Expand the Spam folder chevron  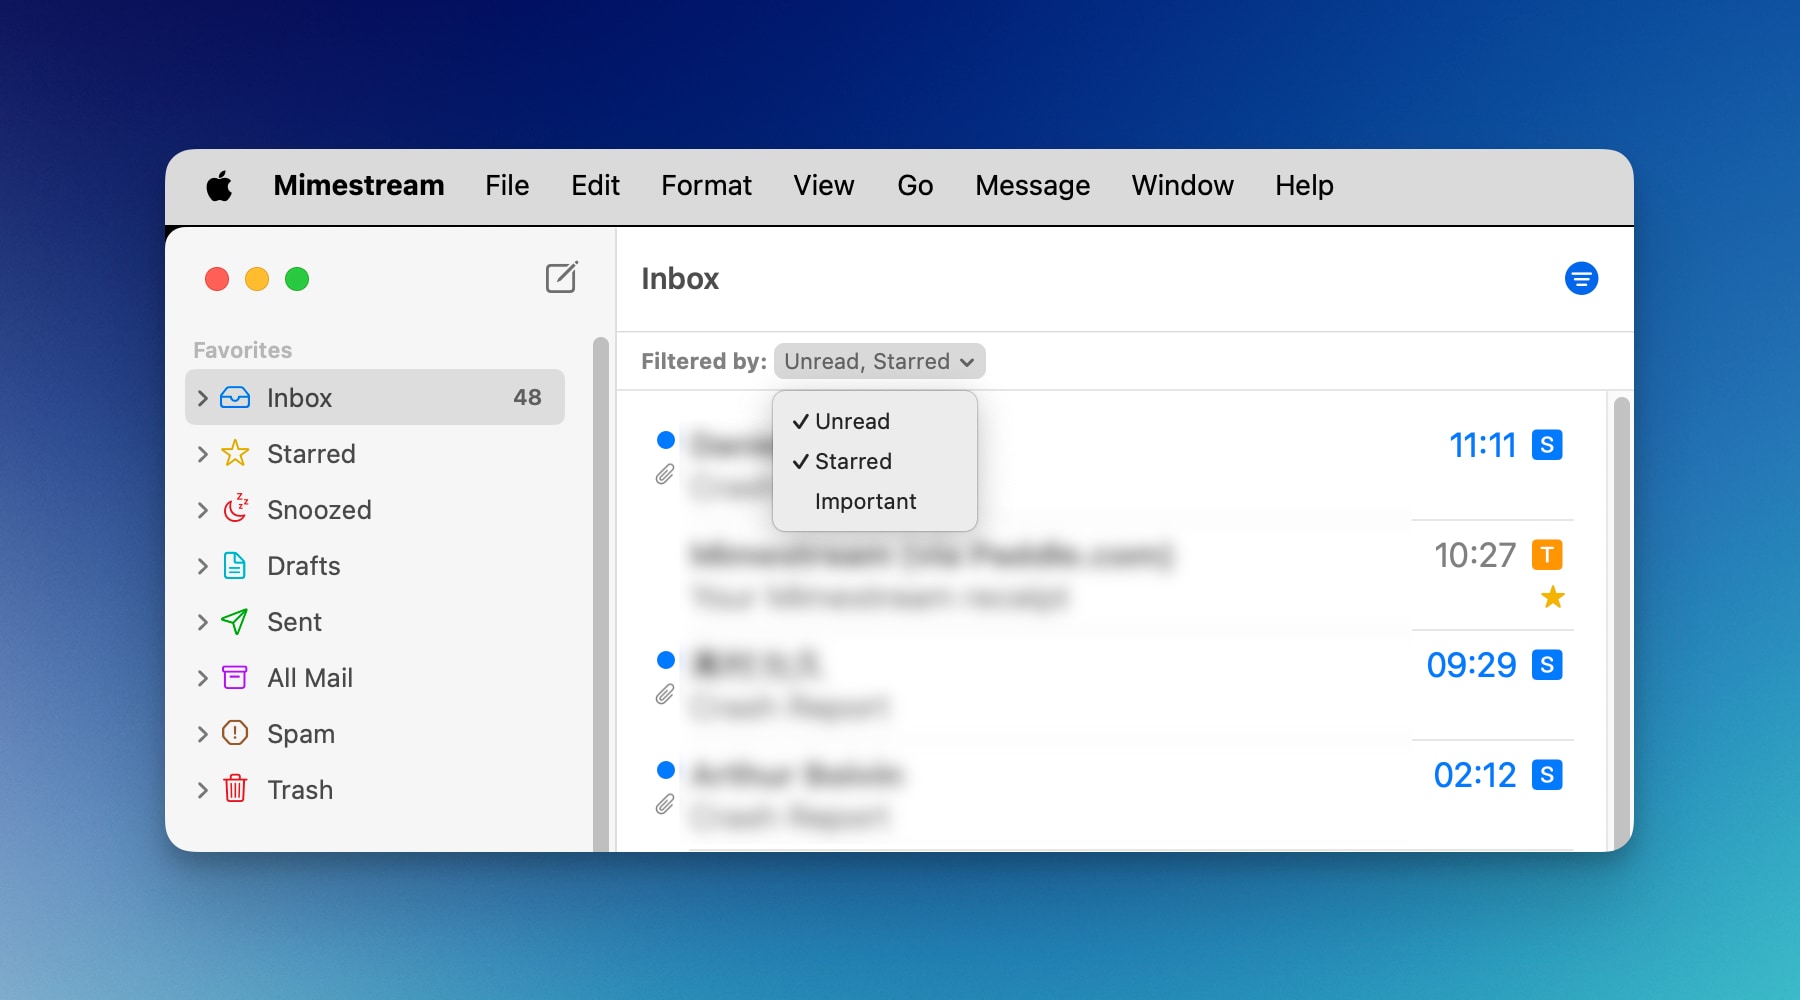point(203,734)
